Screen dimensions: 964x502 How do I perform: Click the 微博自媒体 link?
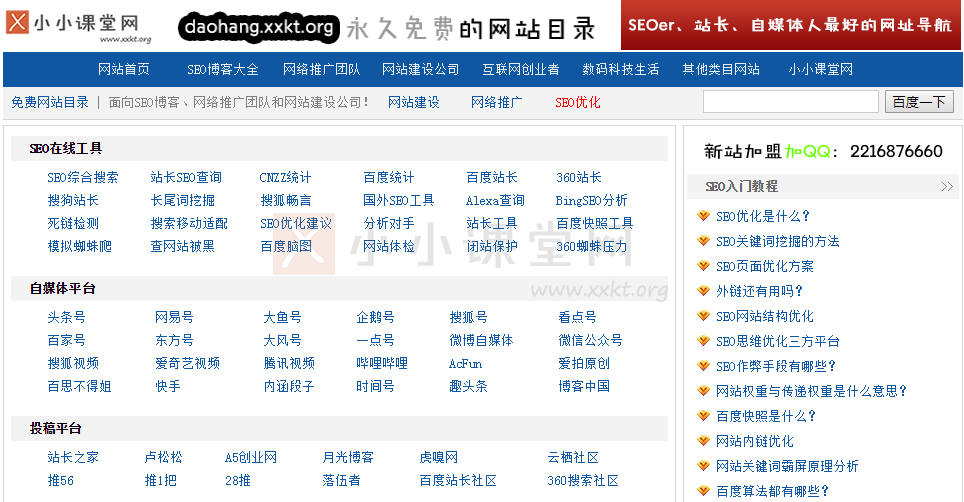(x=481, y=340)
